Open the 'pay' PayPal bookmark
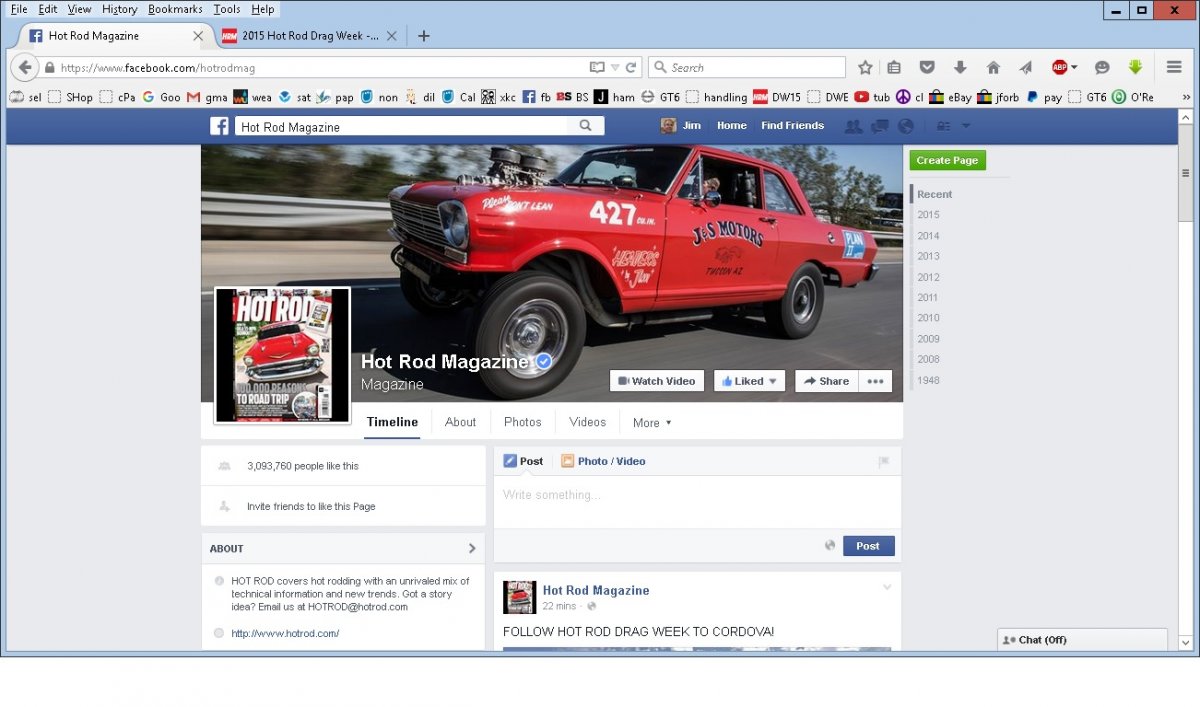Image resolution: width=1200 pixels, height=707 pixels. tap(1044, 97)
